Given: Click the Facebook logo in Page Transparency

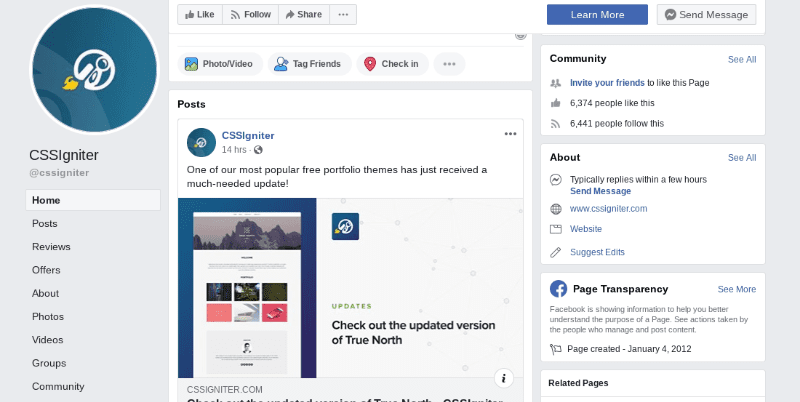Looking at the screenshot, I should (x=558, y=289).
